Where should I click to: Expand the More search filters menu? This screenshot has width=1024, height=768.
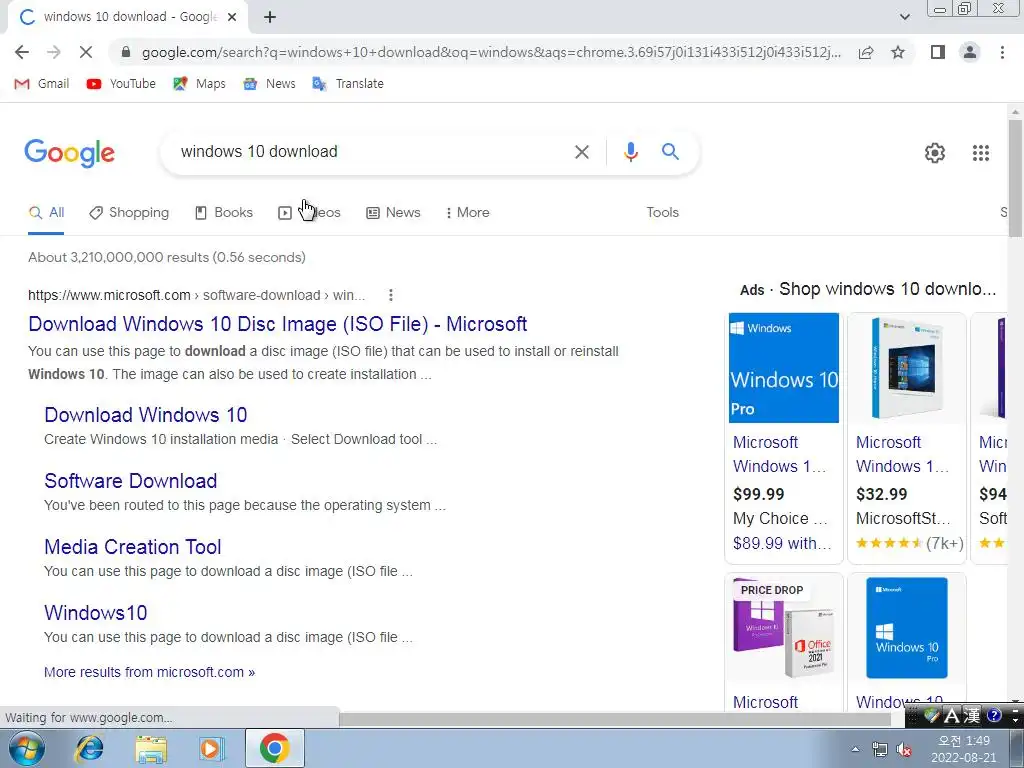[x=468, y=212]
